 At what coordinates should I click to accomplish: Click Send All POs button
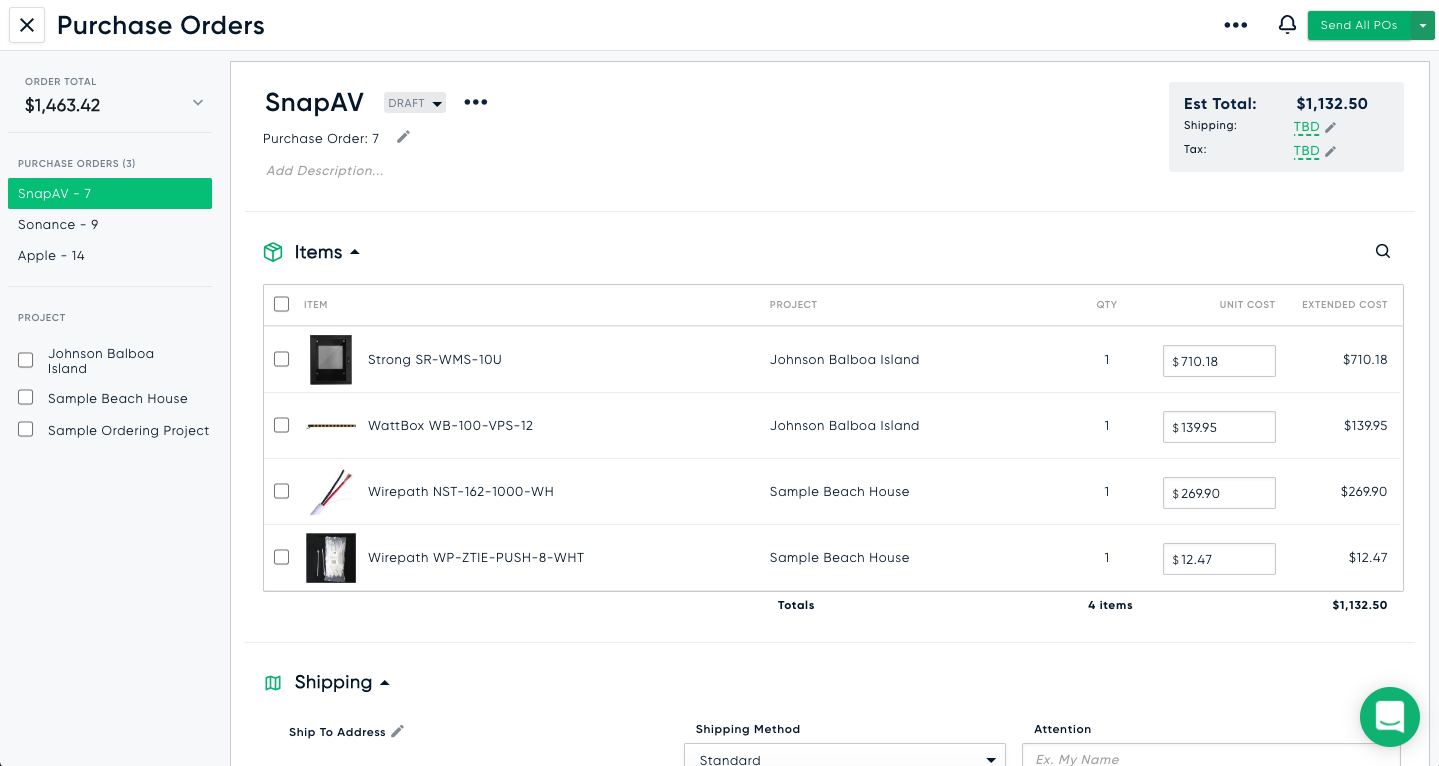point(1359,25)
